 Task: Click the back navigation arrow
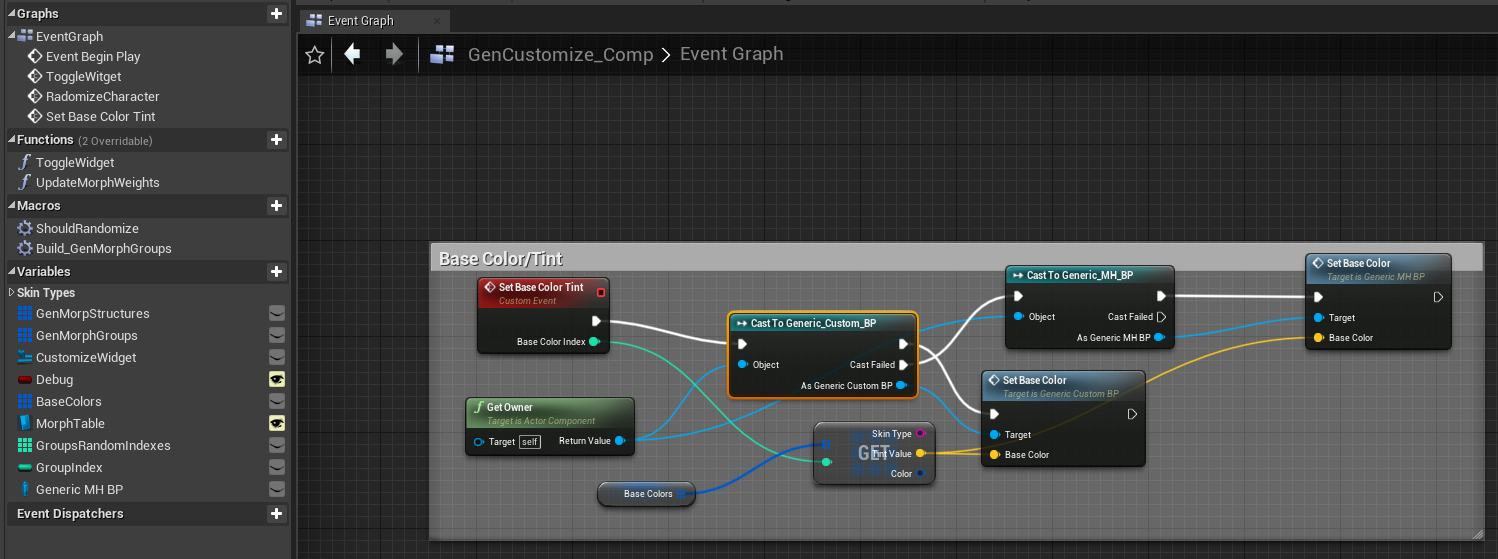tap(352, 54)
